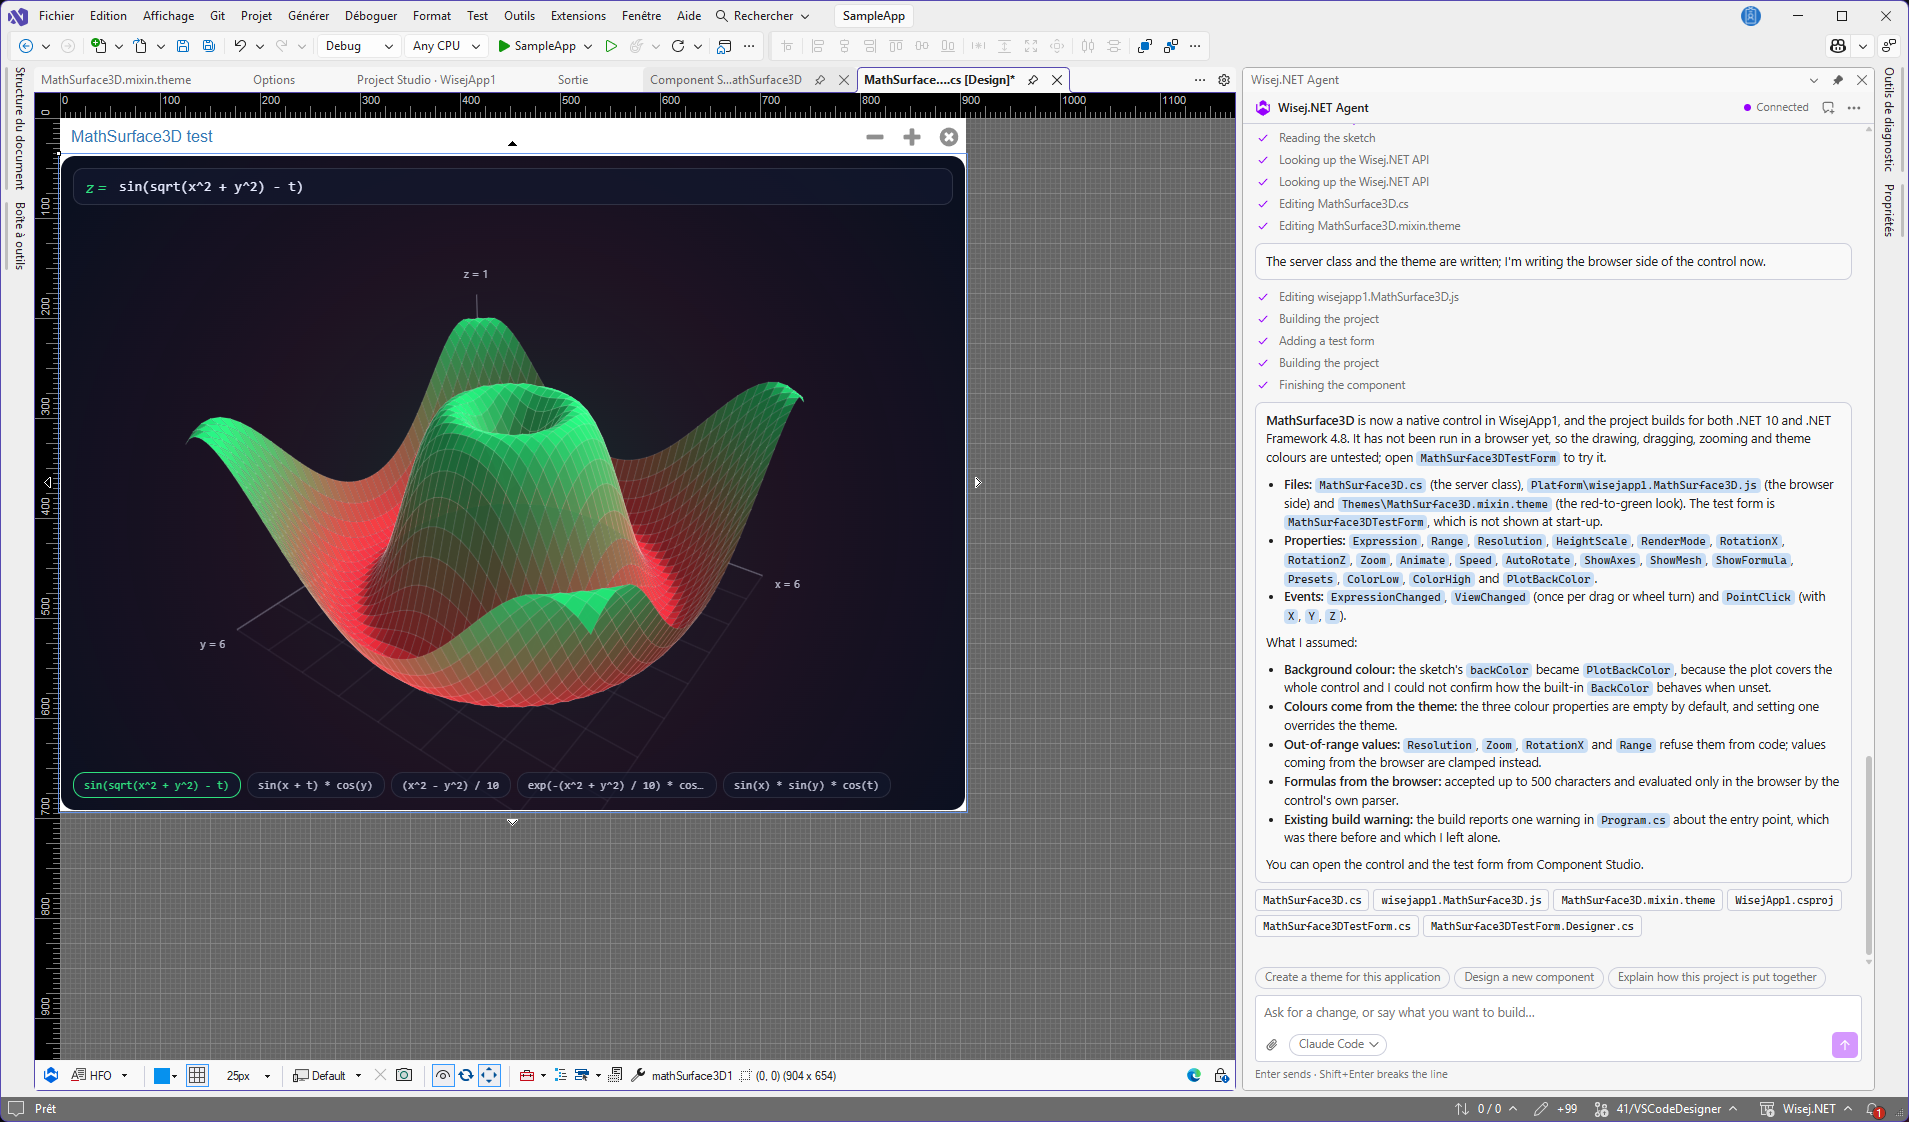Viewport: 1909px width, 1122px height.
Task: Pin the Wisej.NET Agent panel
Action: click(x=1838, y=80)
